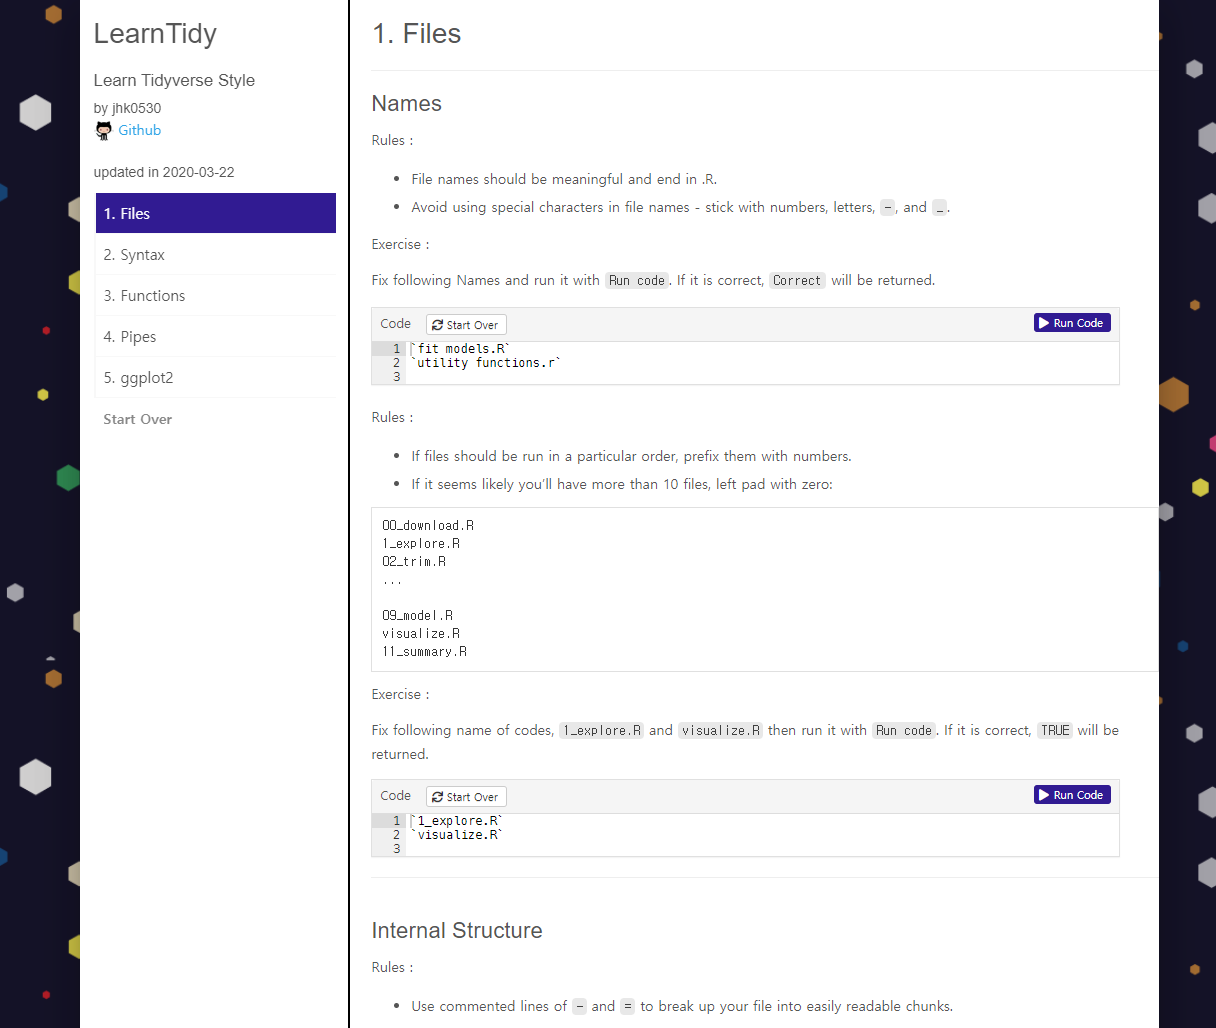The width and height of the screenshot is (1216, 1028).
Task: Click code line `utility functions.r` in editor
Action: tap(486, 362)
